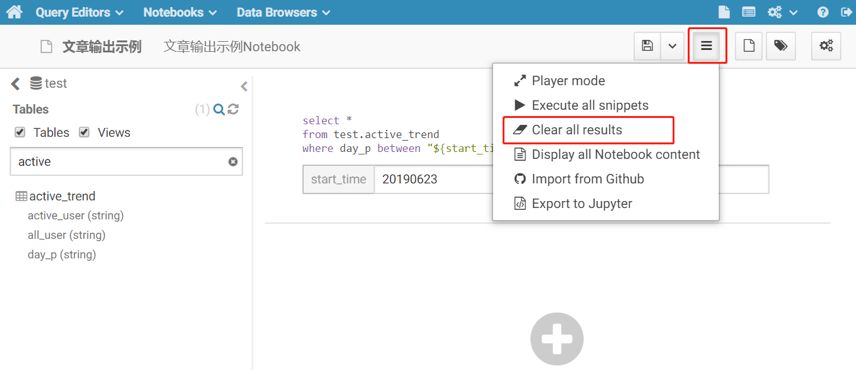Click the sign out icon
This screenshot has width=856, height=370.
845,13
